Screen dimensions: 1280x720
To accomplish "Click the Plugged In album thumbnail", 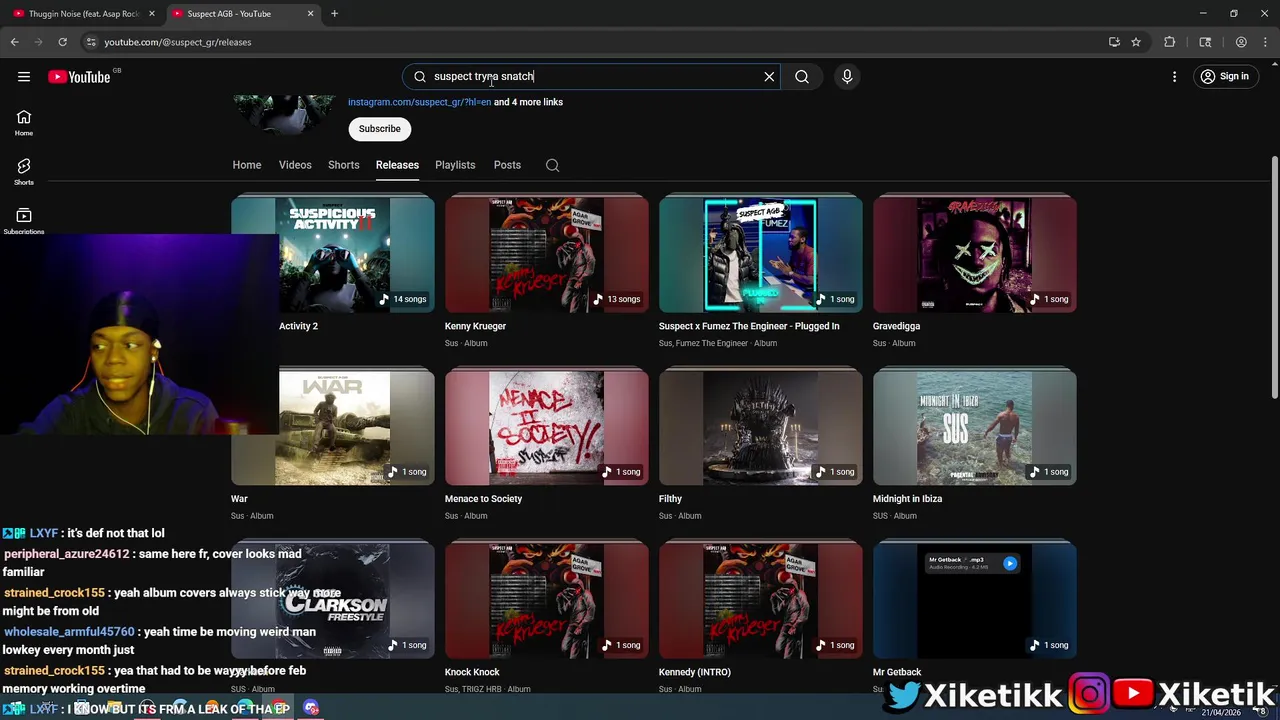I will (761, 255).
